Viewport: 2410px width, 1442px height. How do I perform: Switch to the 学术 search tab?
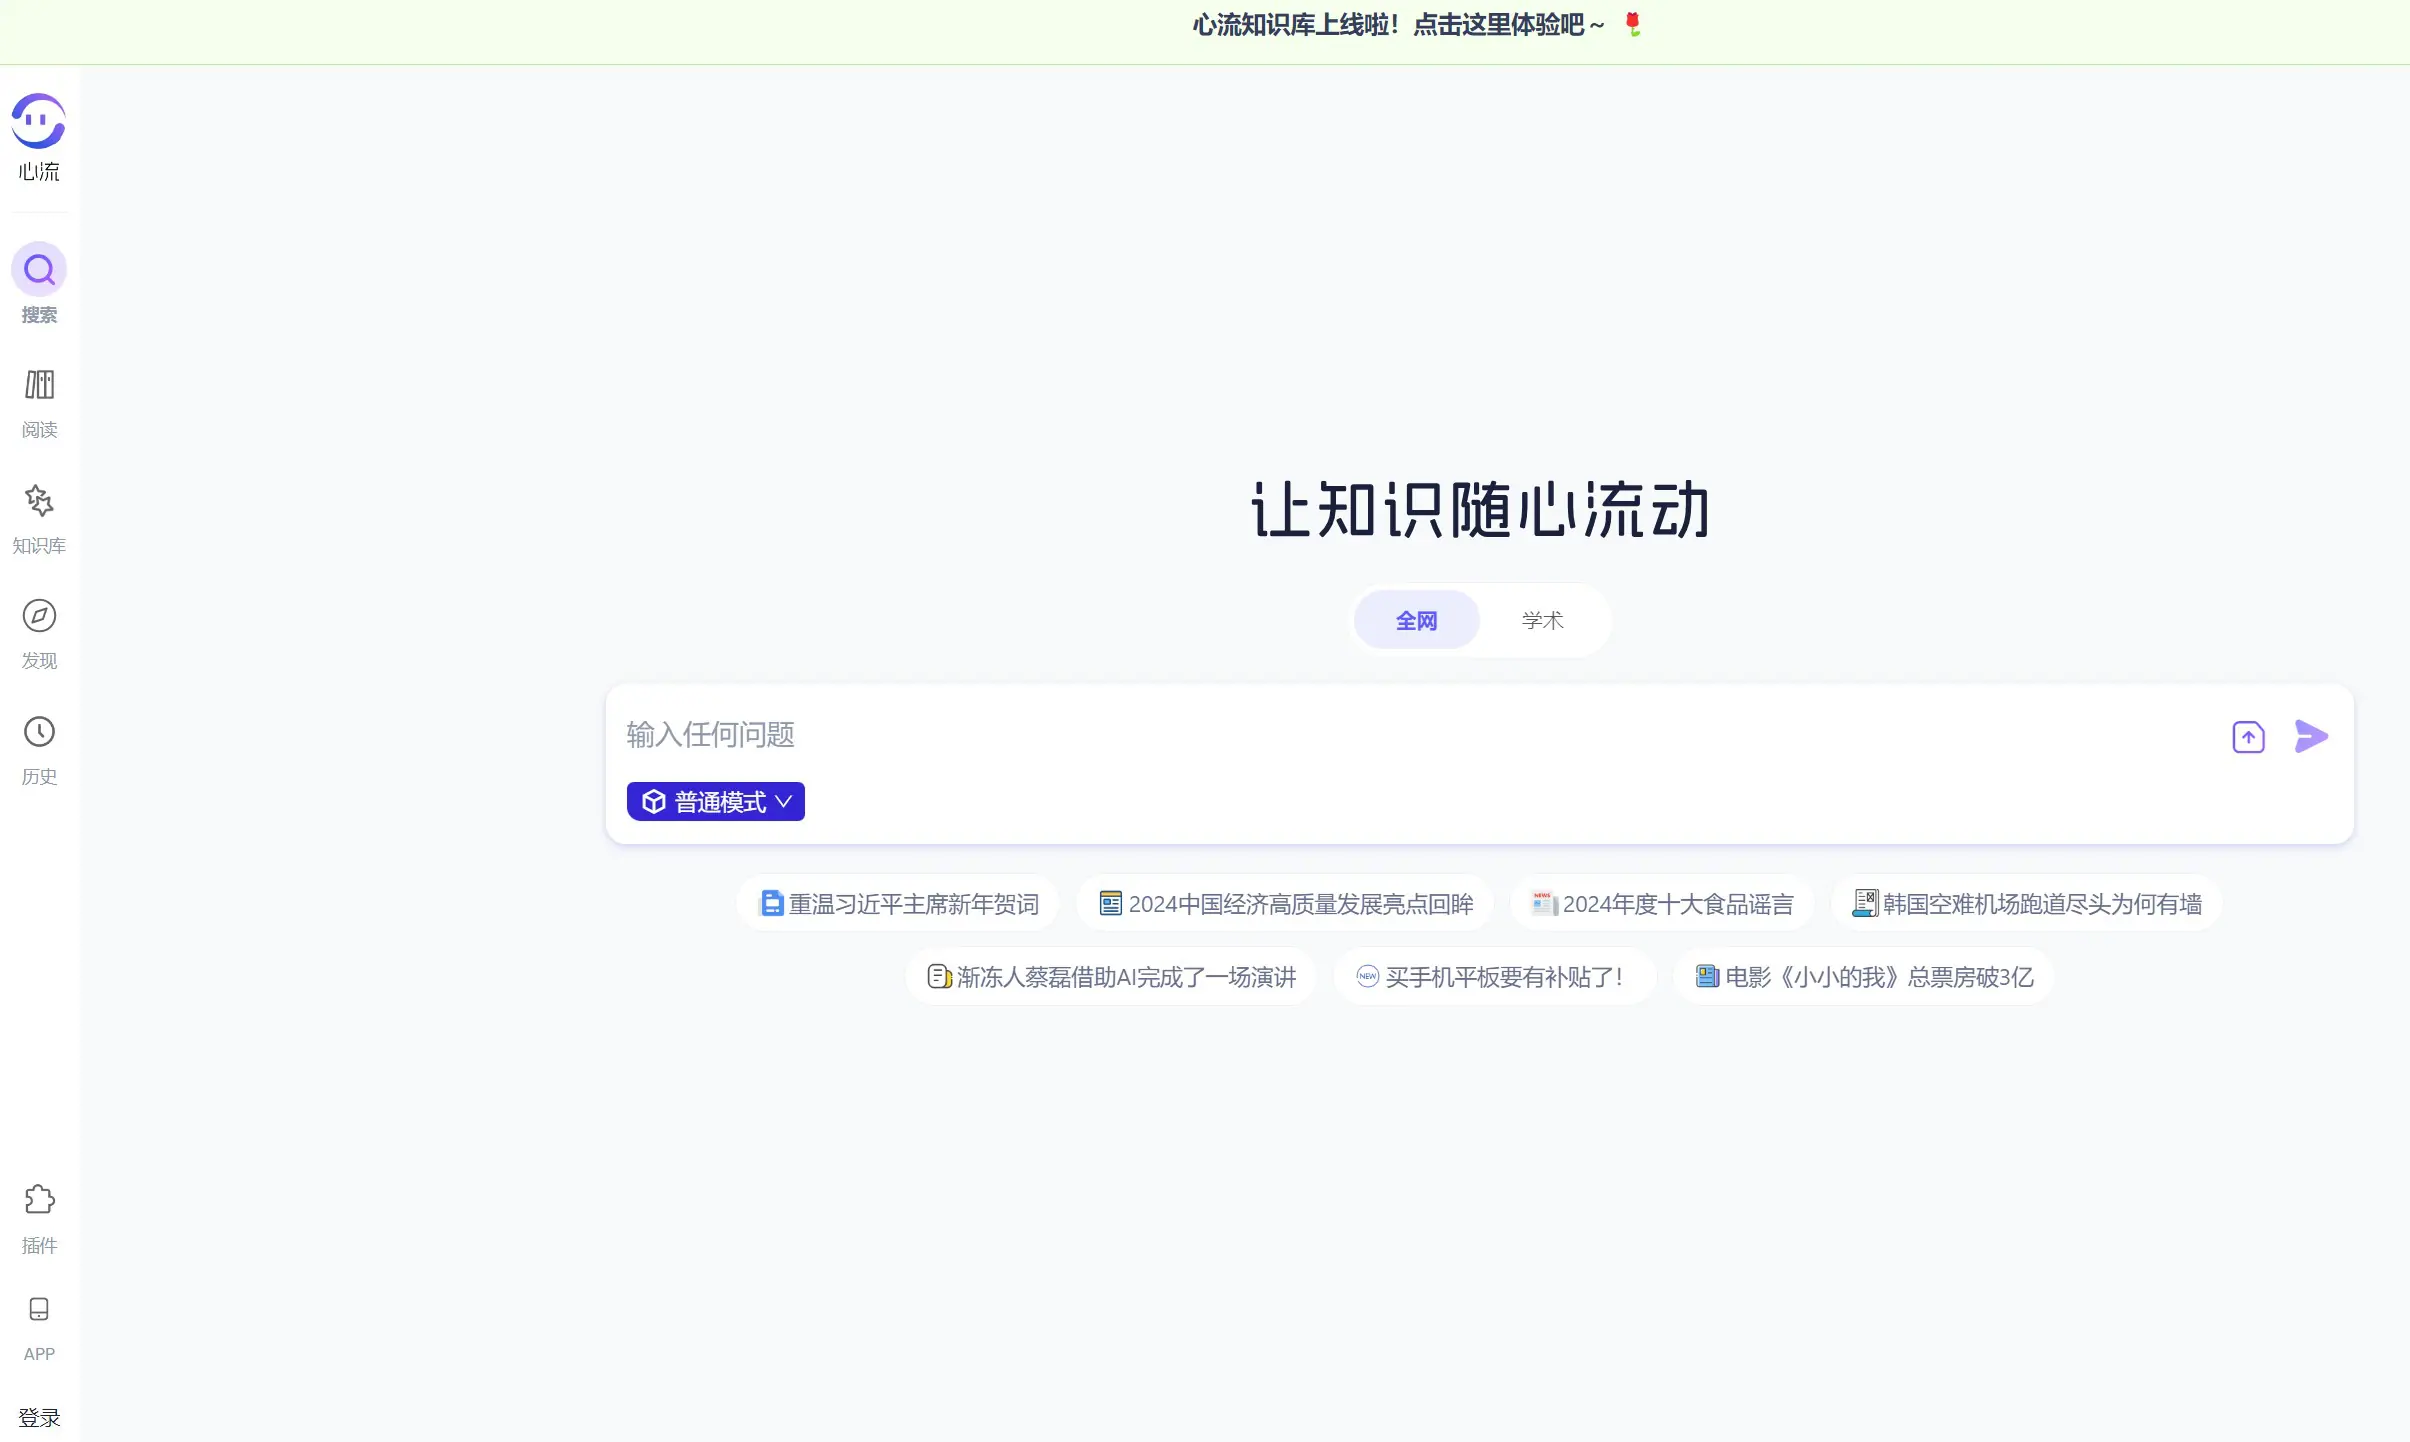(1543, 619)
